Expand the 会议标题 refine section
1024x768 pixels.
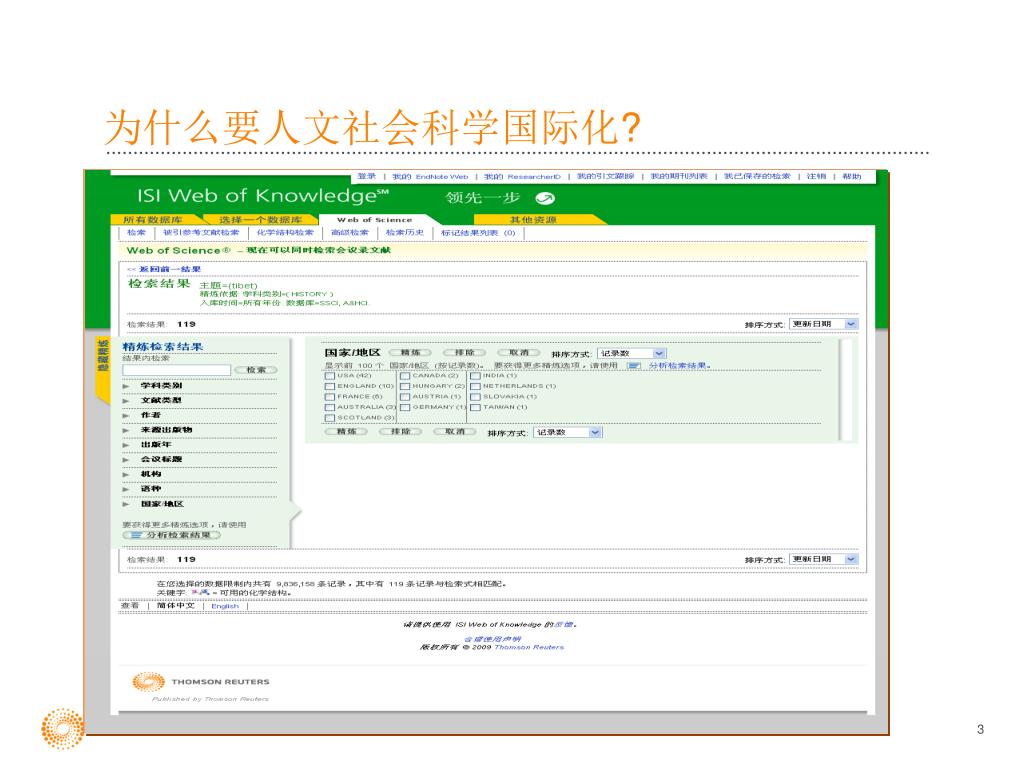pyautogui.click(x=125, y=460)
